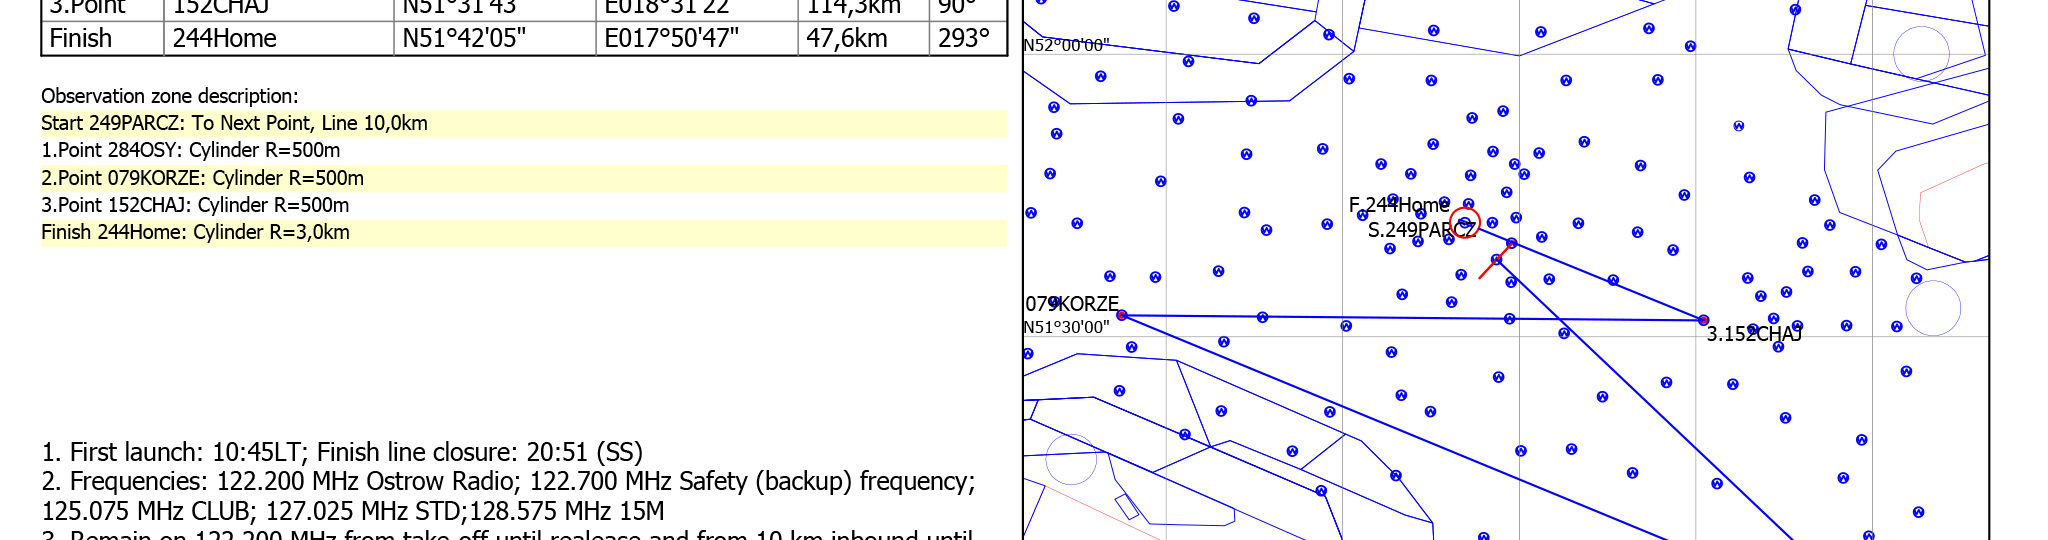This screenshot has width=2048, height=540.
Task: Select the Start 249PARCZ observation zone row
Action: [x=234, y=123]
